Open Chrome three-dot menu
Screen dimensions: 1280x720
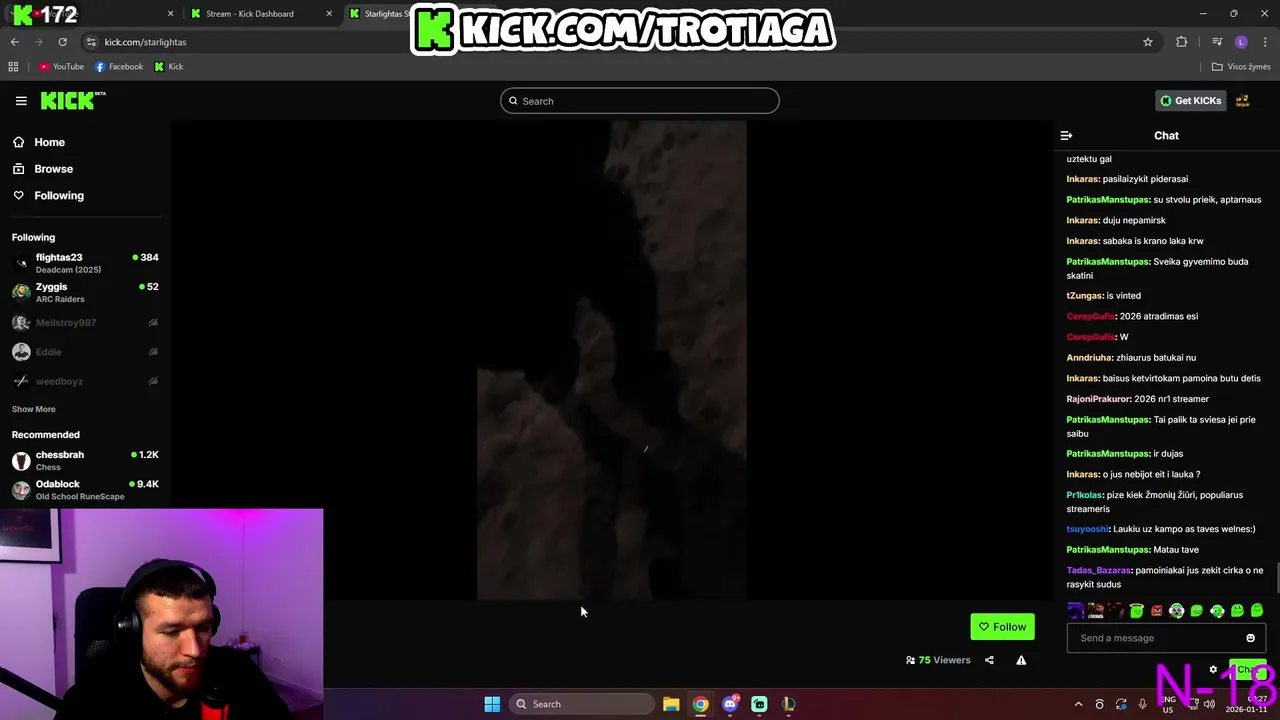[1266, 42]
